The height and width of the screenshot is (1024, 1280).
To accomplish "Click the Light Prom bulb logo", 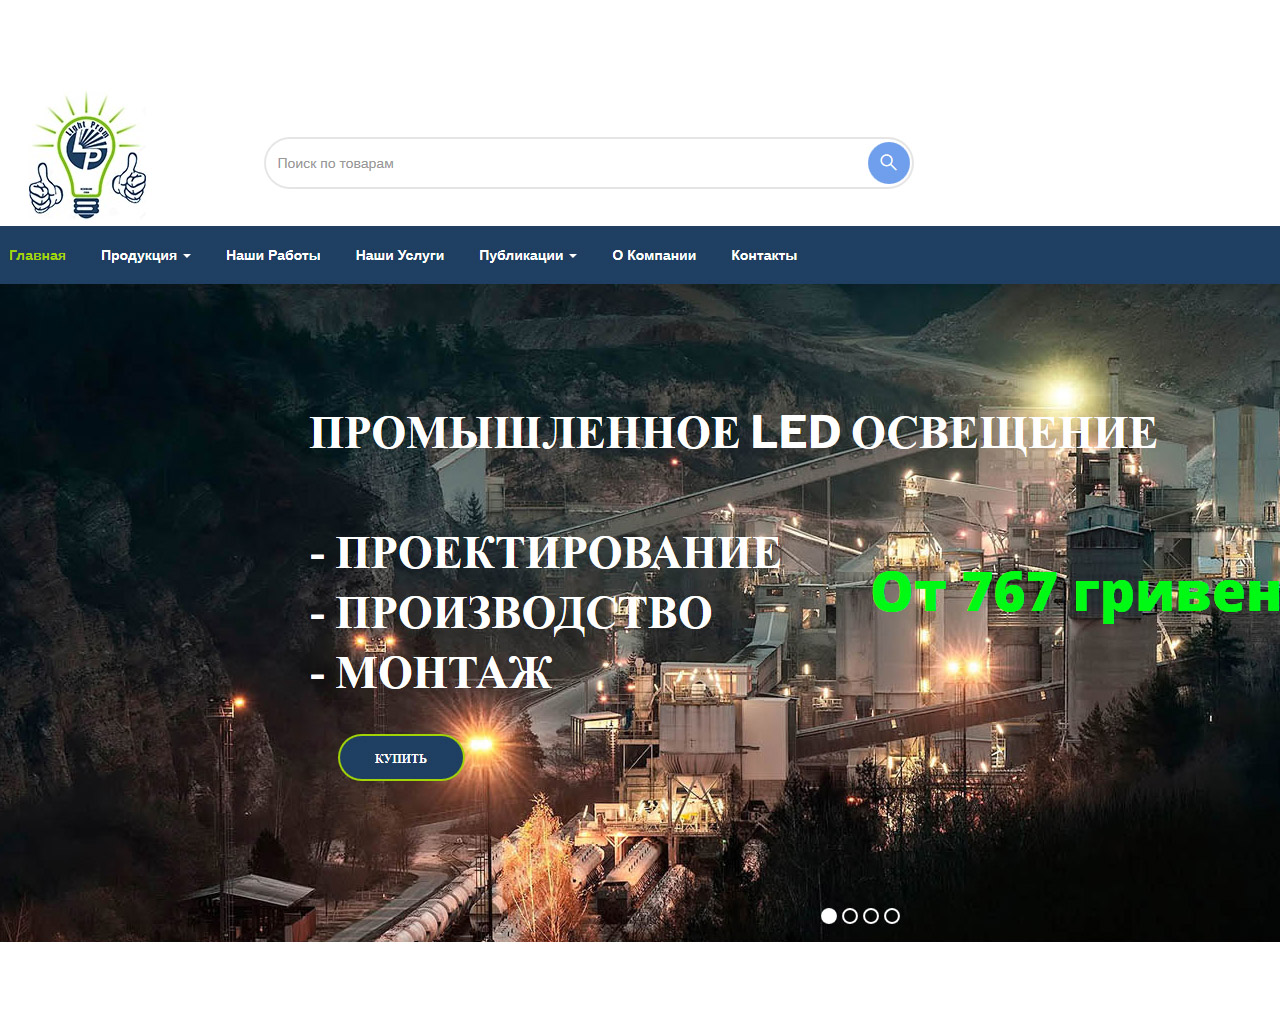I will tap(87, 156).
